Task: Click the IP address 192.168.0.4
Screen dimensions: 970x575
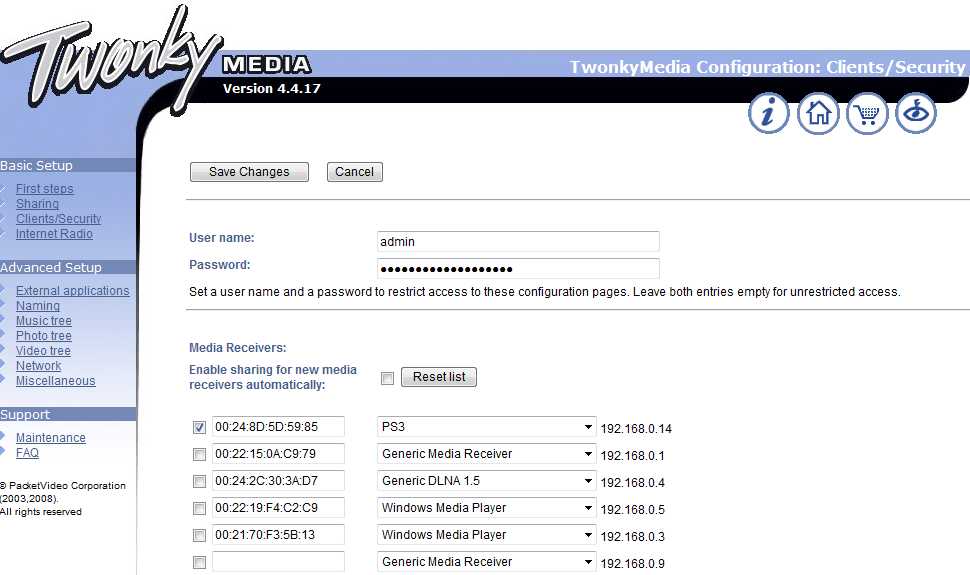Action: 632,482
